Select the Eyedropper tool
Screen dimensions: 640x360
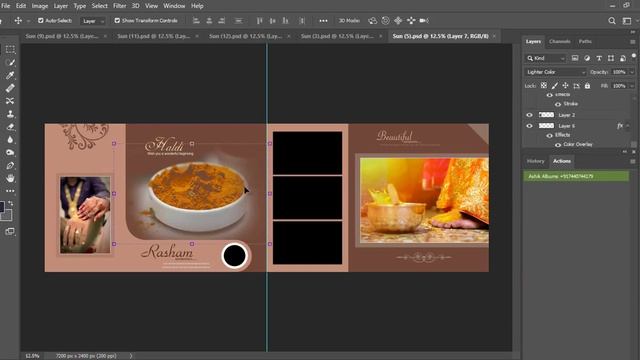coord(10,75)
